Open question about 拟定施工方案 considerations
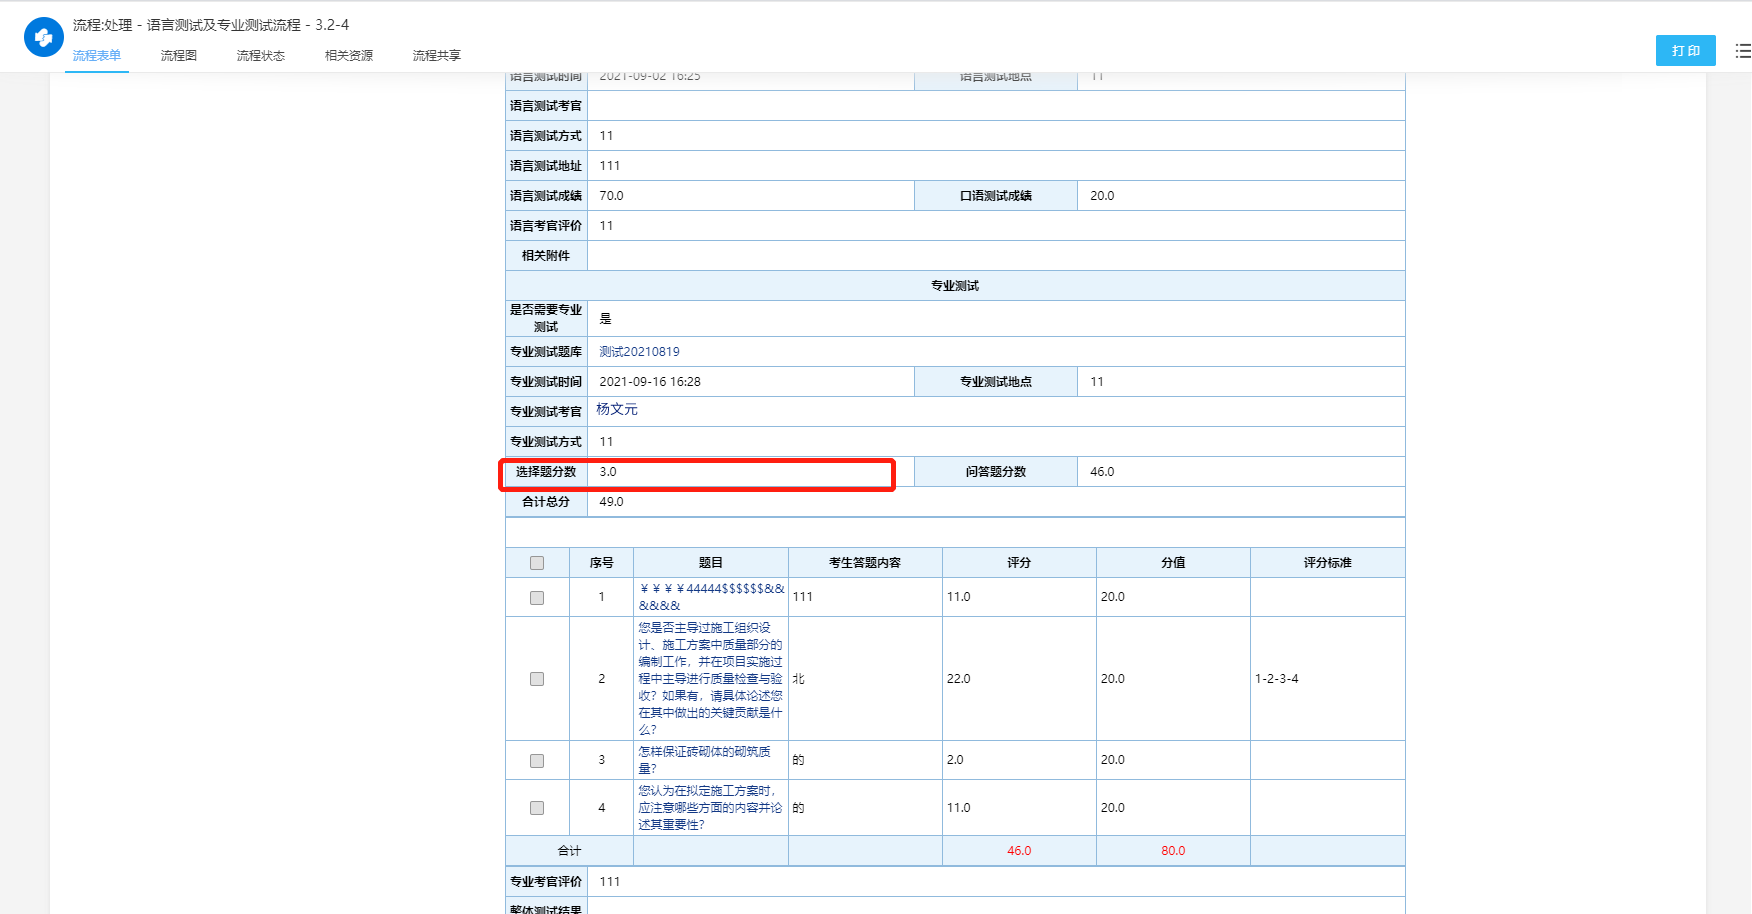Image resolution: width=1752 pixels, height=914 pixels. point(711,808)
